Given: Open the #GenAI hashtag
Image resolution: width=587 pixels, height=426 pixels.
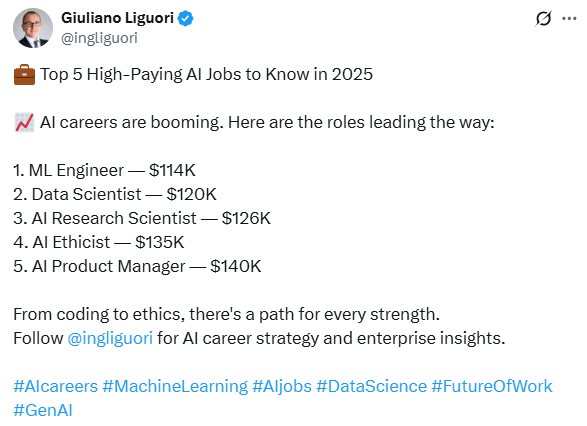Looking at the screenshot, I should pos(43,410).
